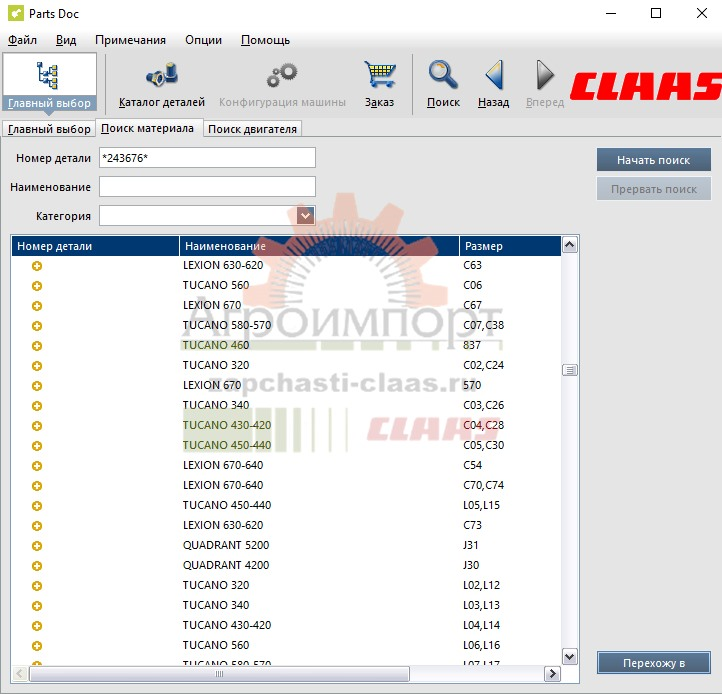The height and width of the screenshot is (694, 722).
Task: Expand plus icon for LEXION 670-640 C54
Action: coord(37,466)
